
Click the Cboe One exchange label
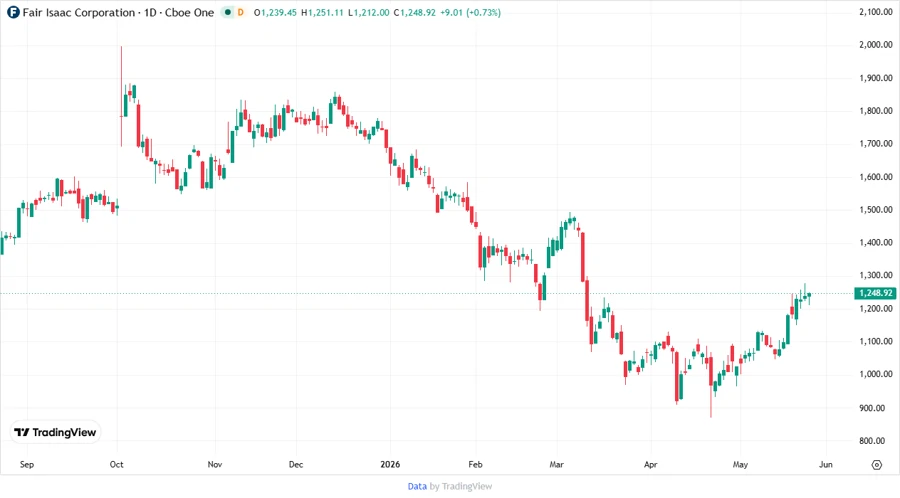click(x=189, y=13)
